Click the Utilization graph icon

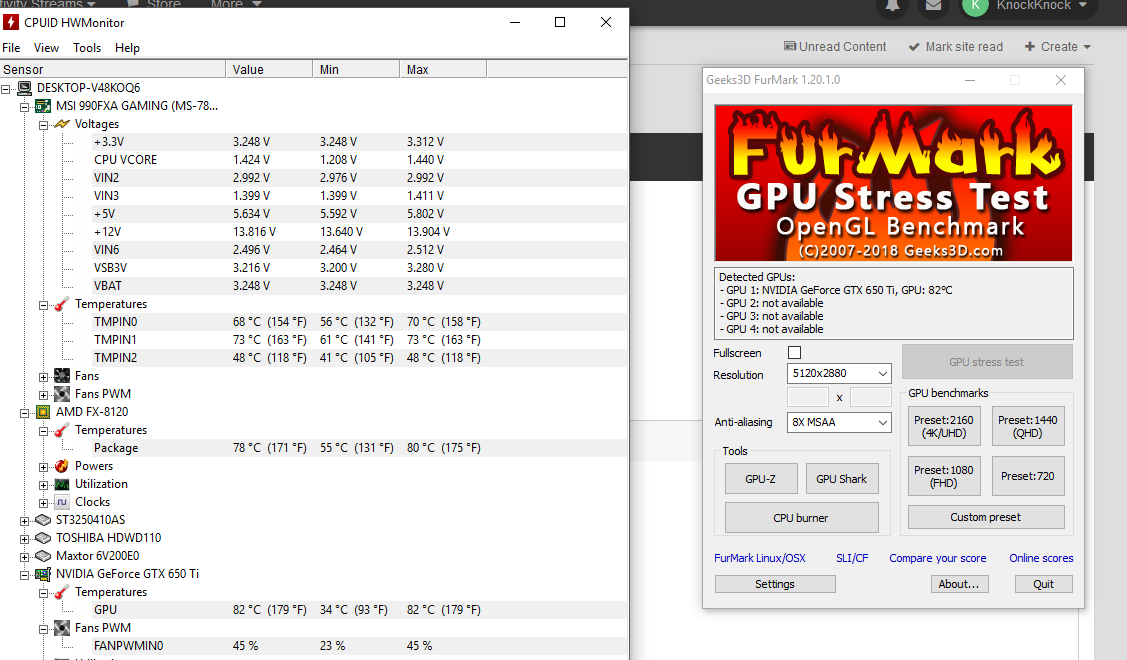point(62,484)
